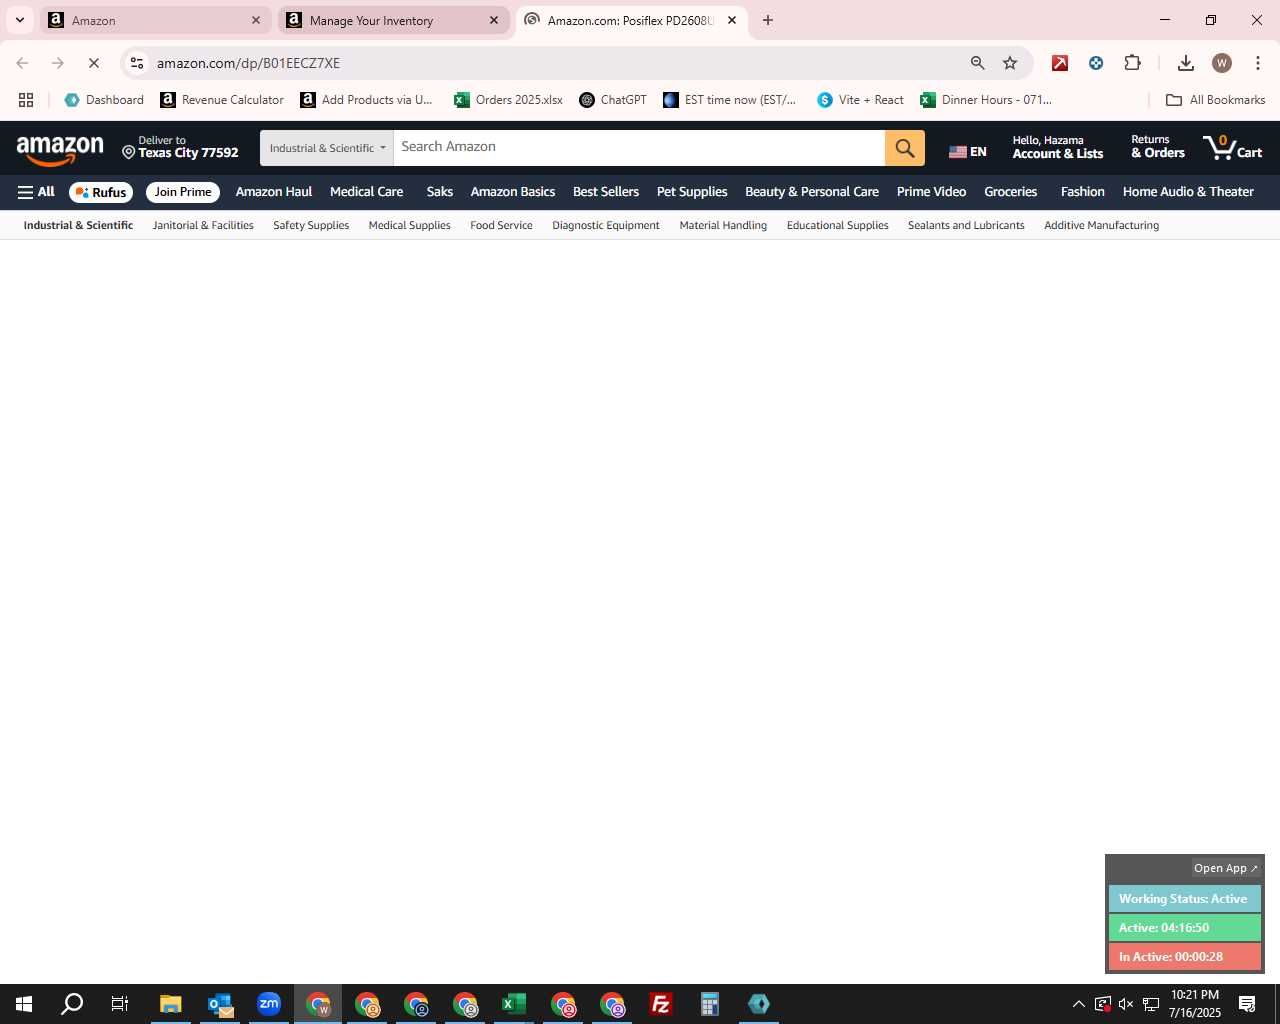The image size is (1280, 1024).
Task: Bookmark this page with star icon
Action: tap(1010, 63)
